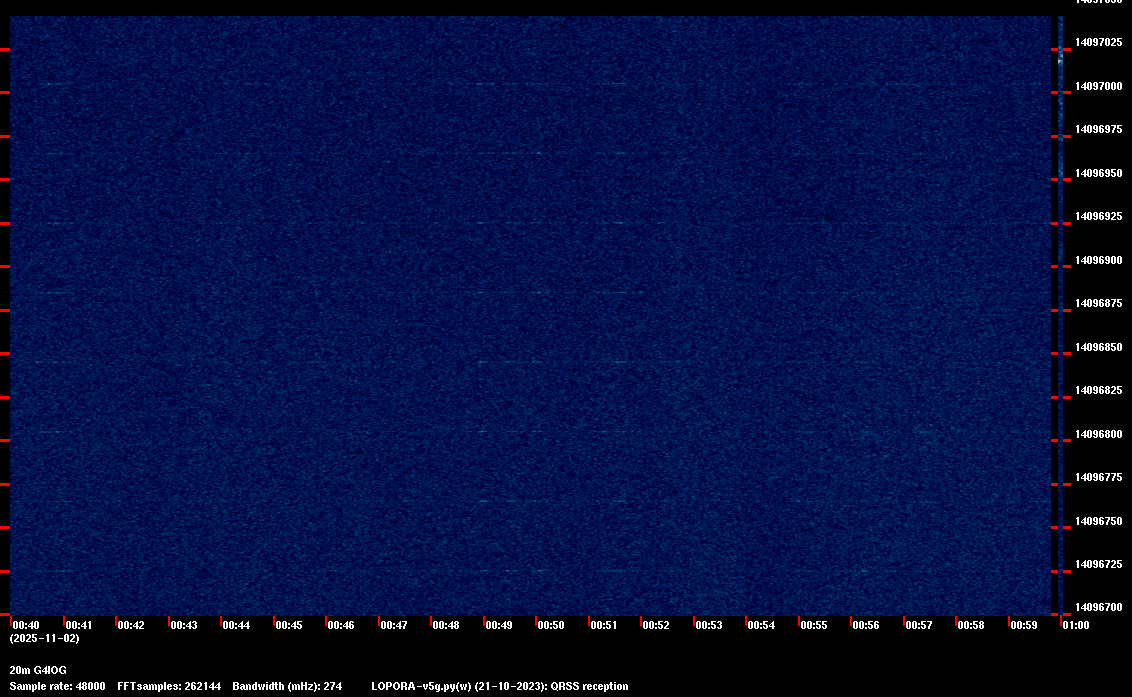1132x697 pixels.
Task: Click the 00:59 time axis label
Action: (x=1024, y=625)
